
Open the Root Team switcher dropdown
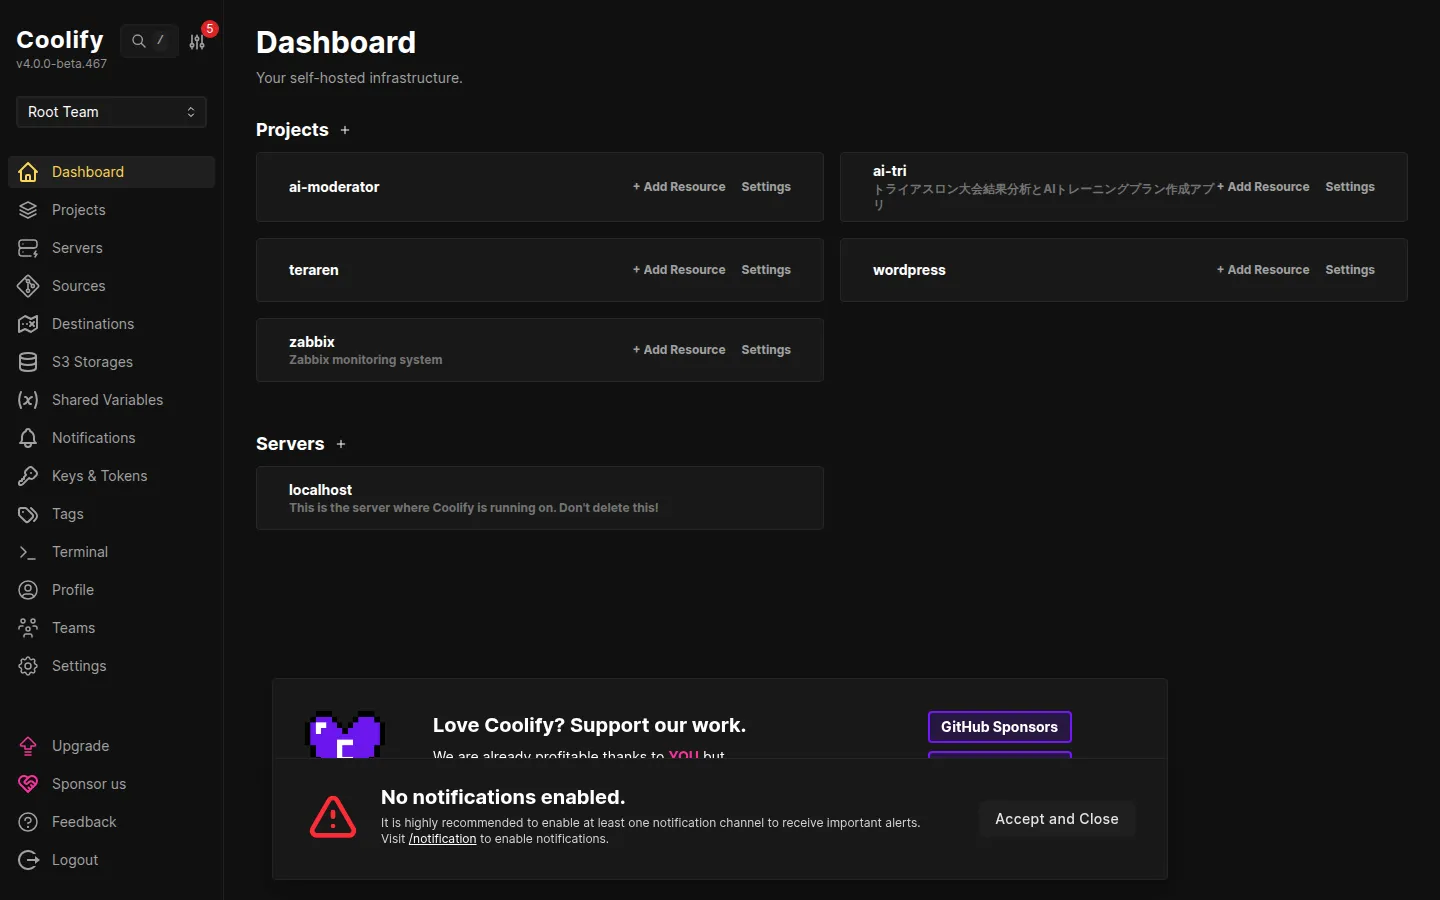coord(111,112)
